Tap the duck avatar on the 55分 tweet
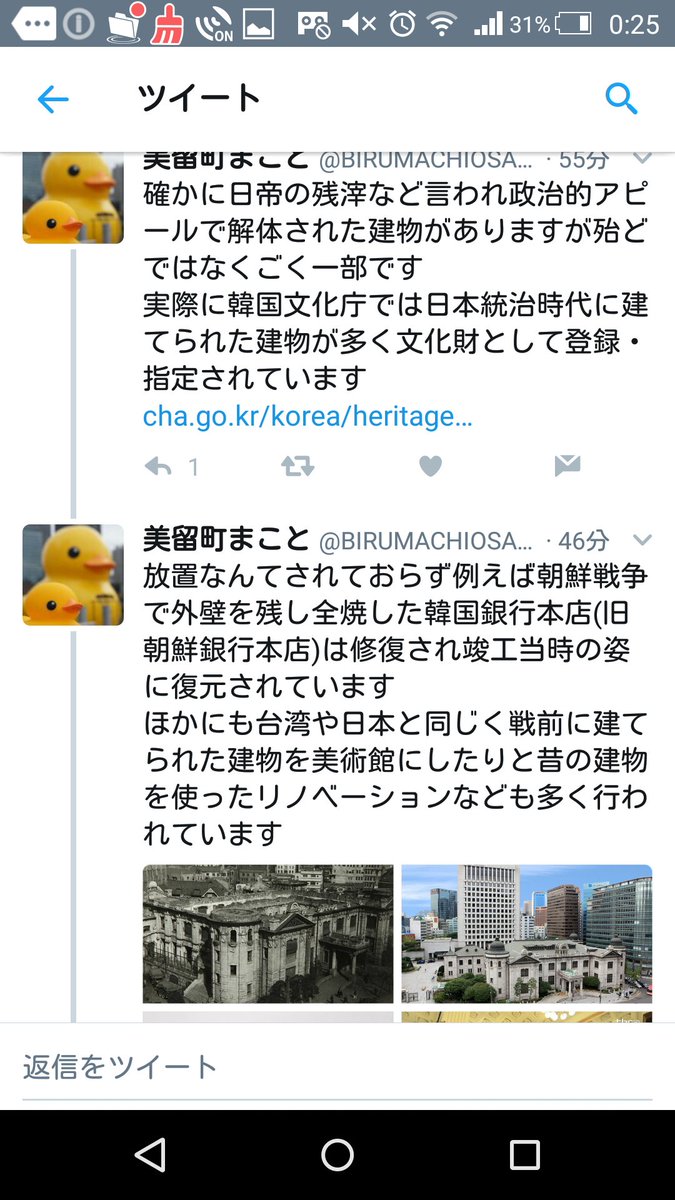 pos(73,198)
